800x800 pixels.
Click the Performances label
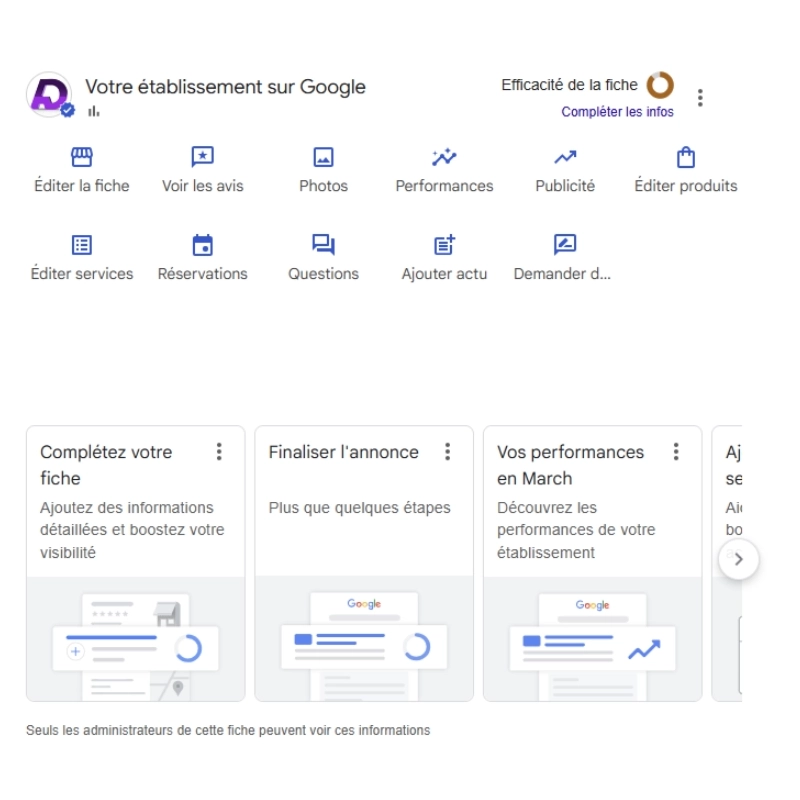(x=444, y=186)
